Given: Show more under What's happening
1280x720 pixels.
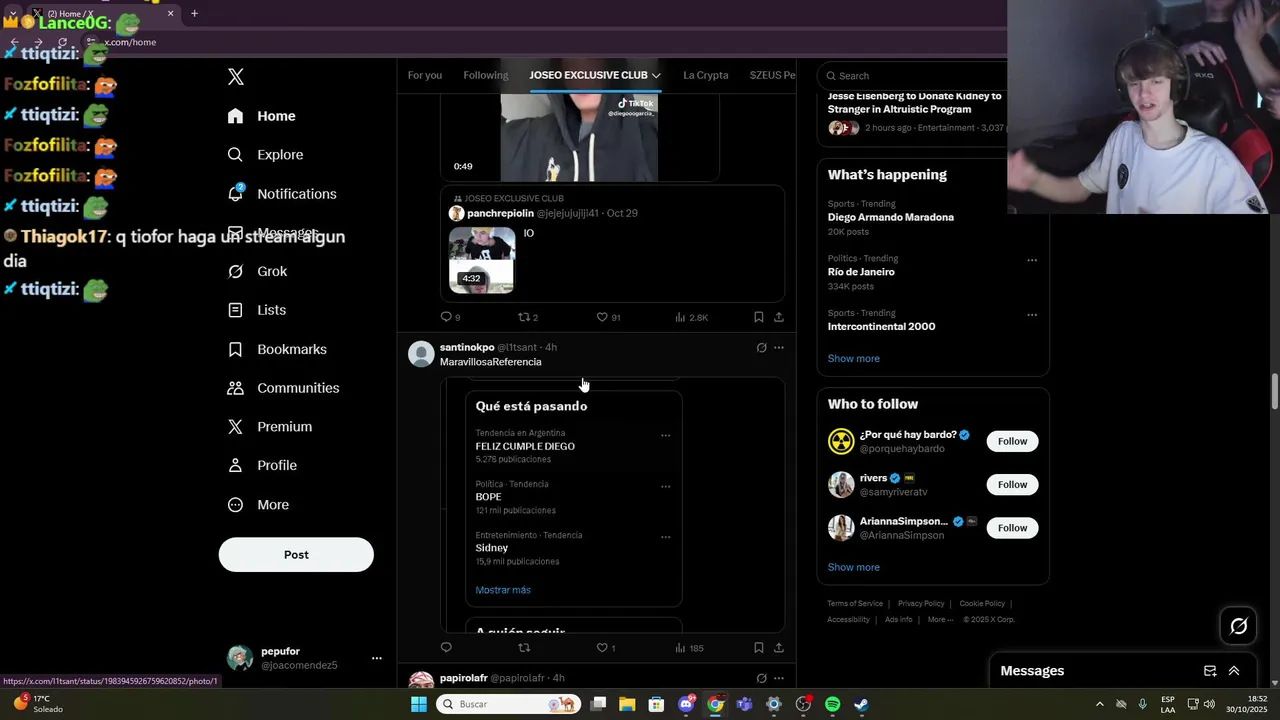Looking at the screenshot, I should click(x=853, y=359).
